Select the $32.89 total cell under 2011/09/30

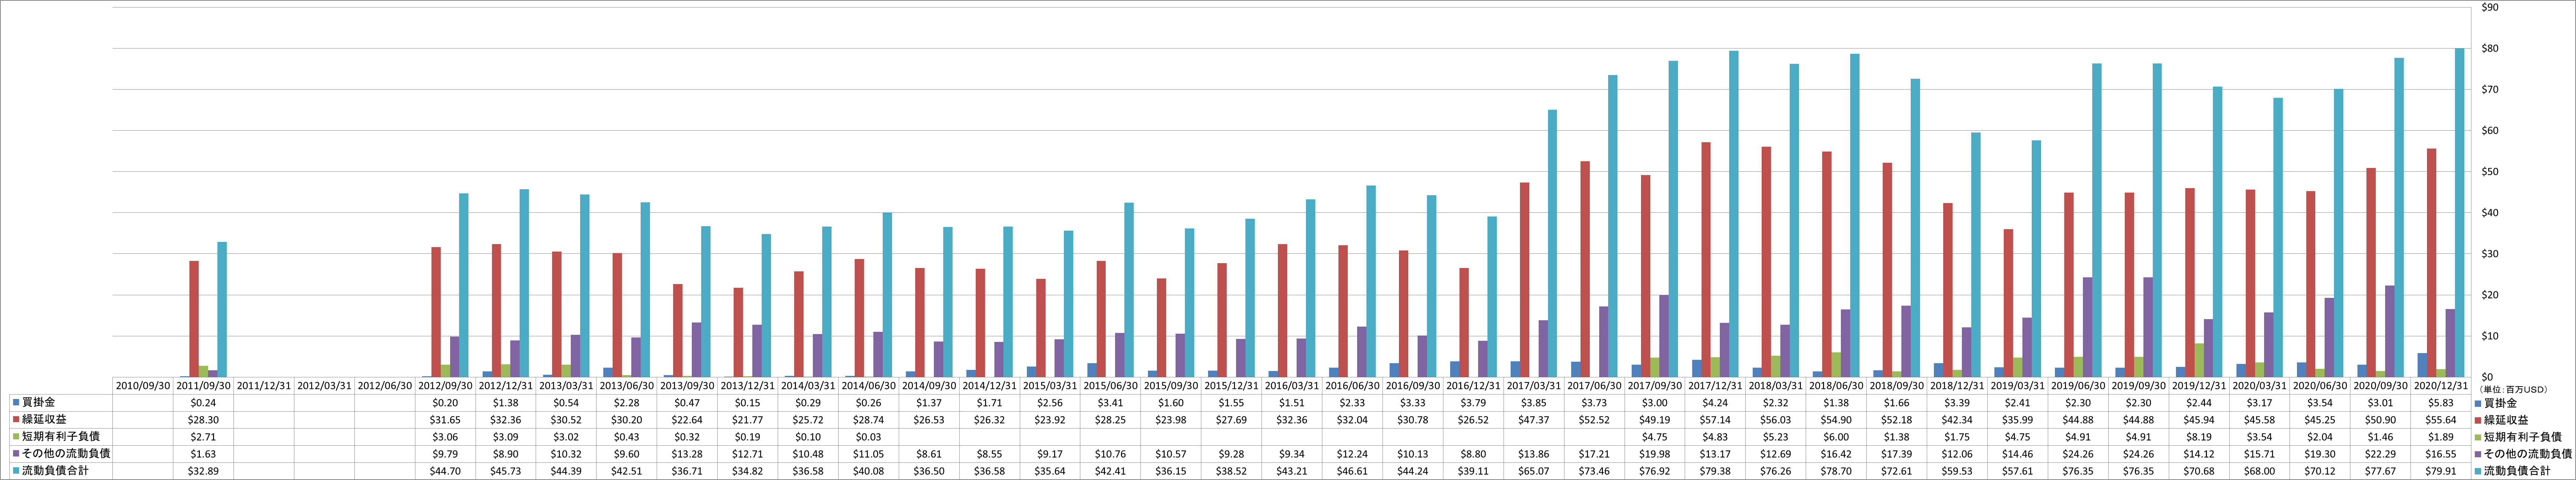203,471
